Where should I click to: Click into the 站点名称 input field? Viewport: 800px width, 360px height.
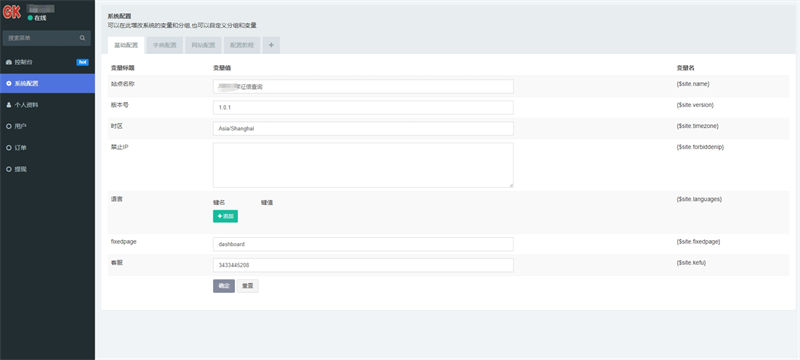click(x=363, y=87)
